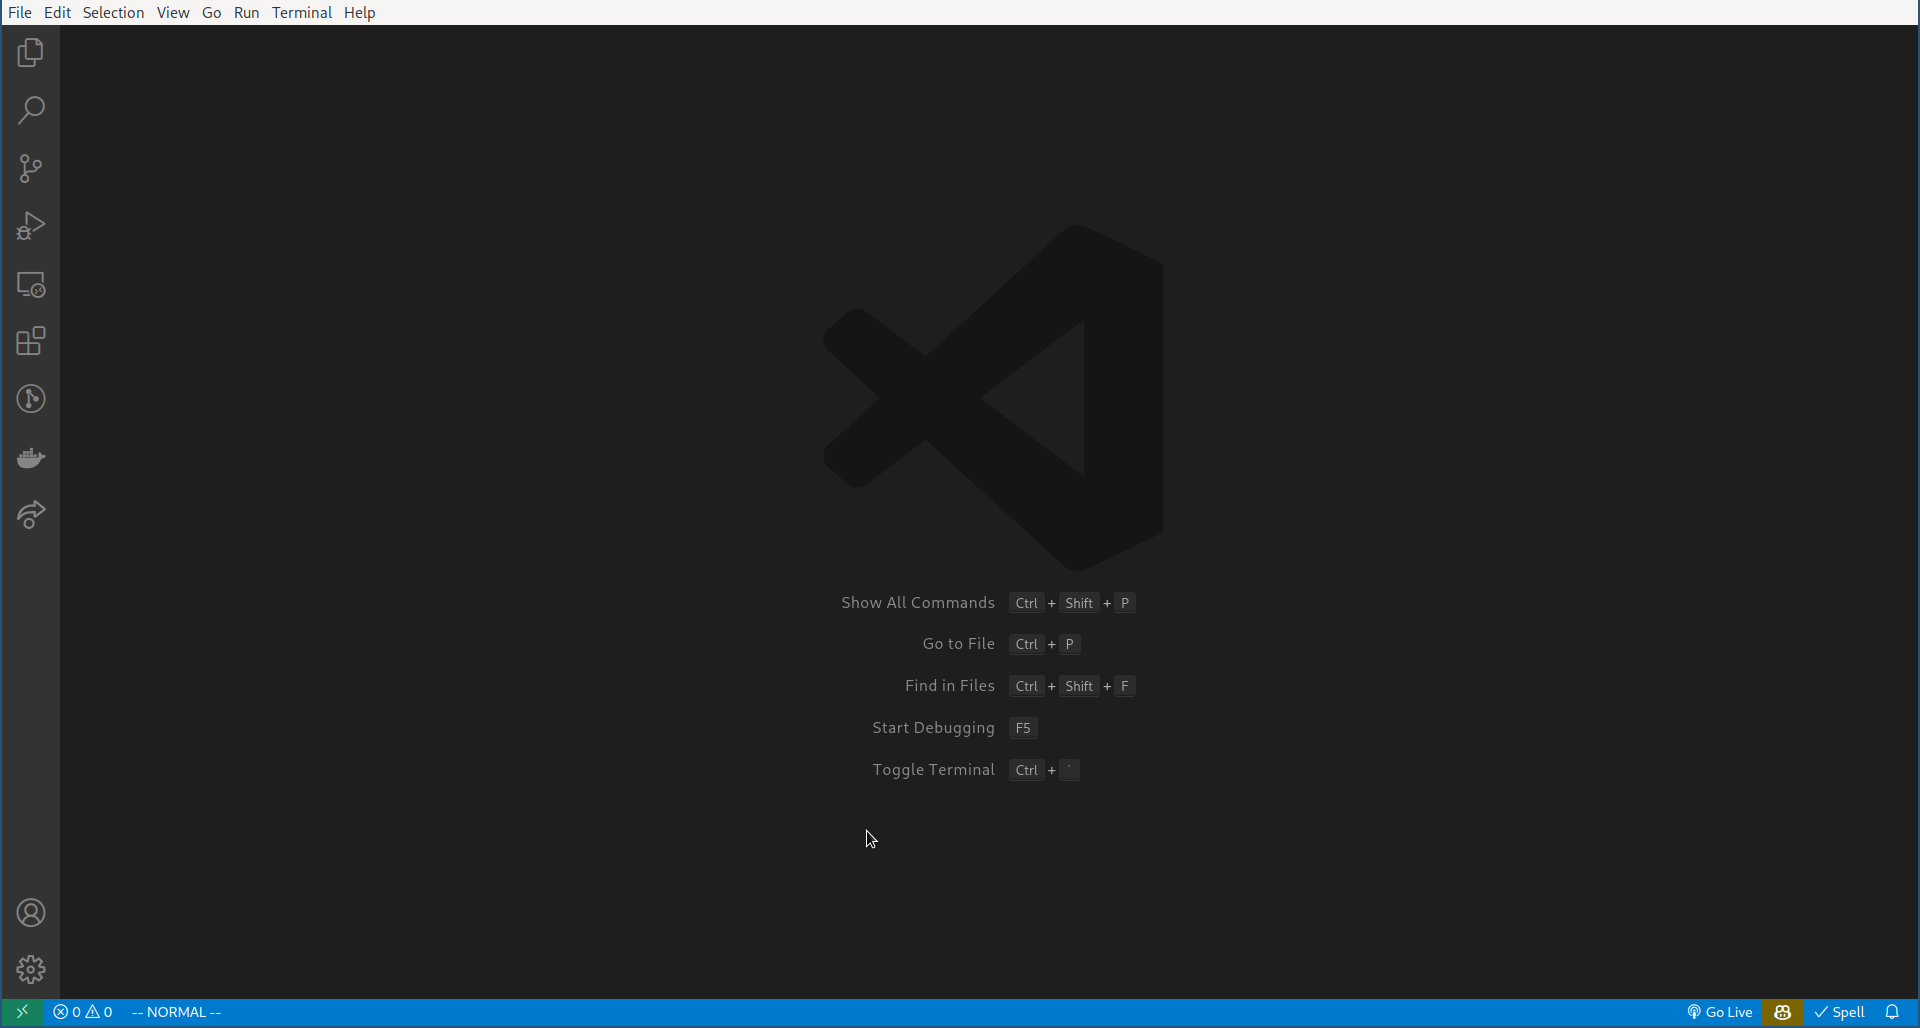The height and width of the screenshot is (1028, 1920).
Task: Open the Explorer view
Action: [x=30, y=52]
